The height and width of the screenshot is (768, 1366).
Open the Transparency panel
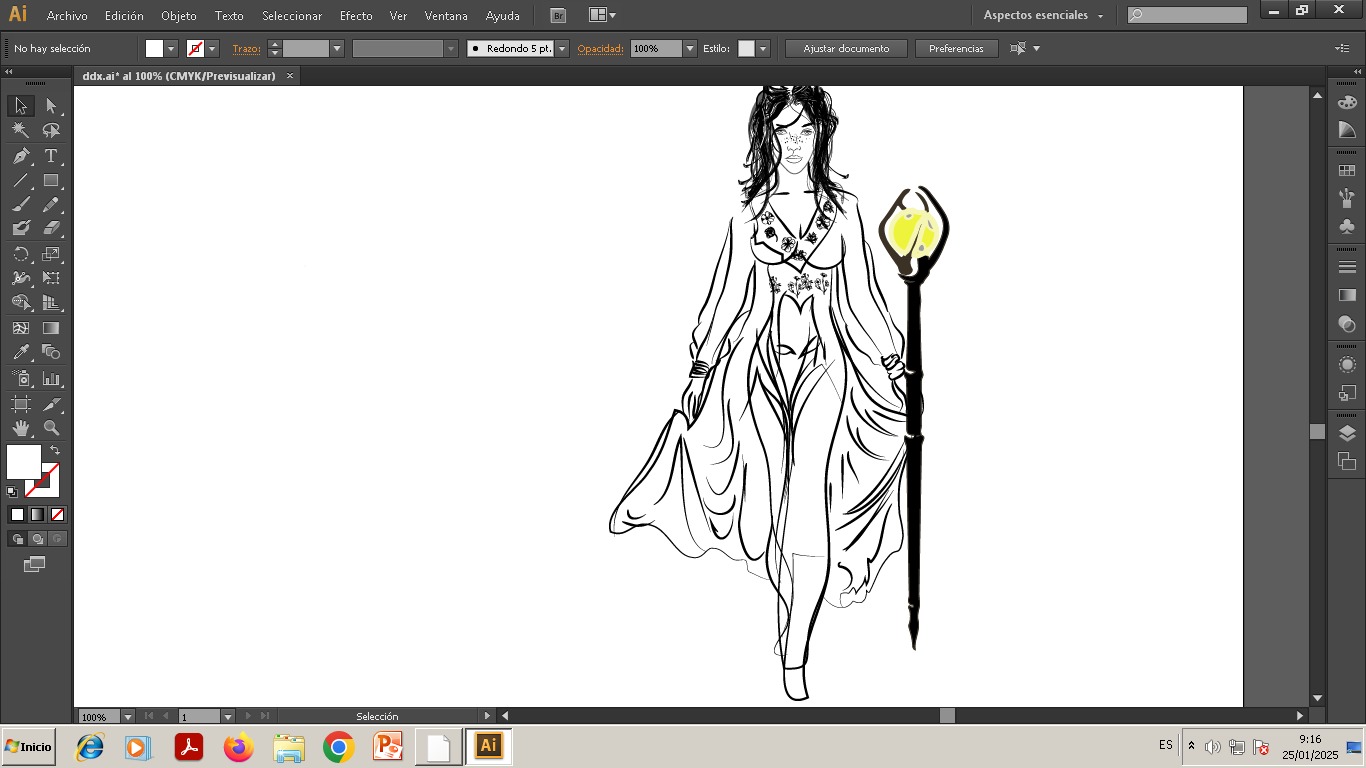(x=1347, y=324)
